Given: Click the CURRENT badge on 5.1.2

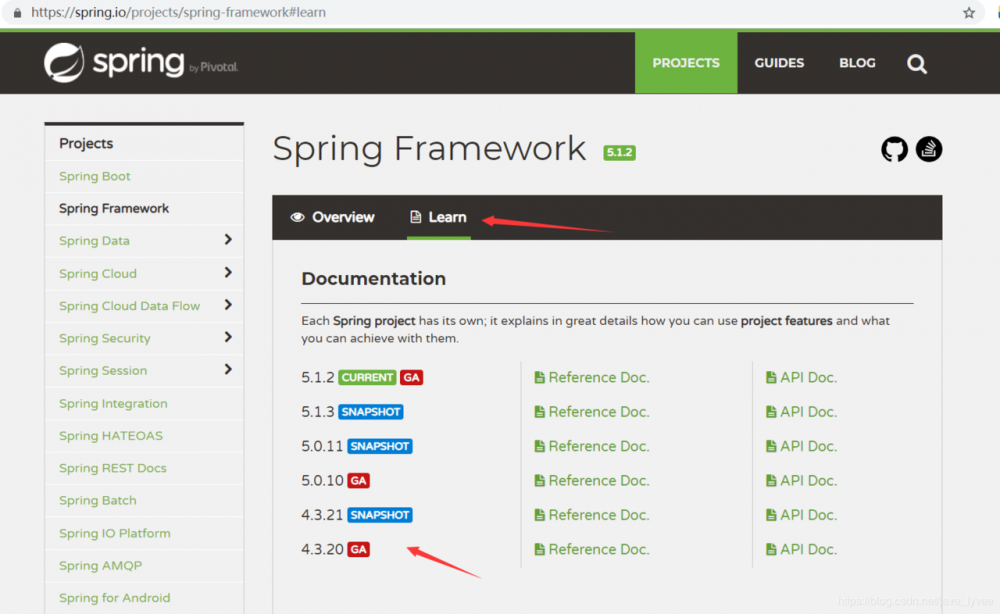Looking at the screenshot, I should [x=367, y=377].
